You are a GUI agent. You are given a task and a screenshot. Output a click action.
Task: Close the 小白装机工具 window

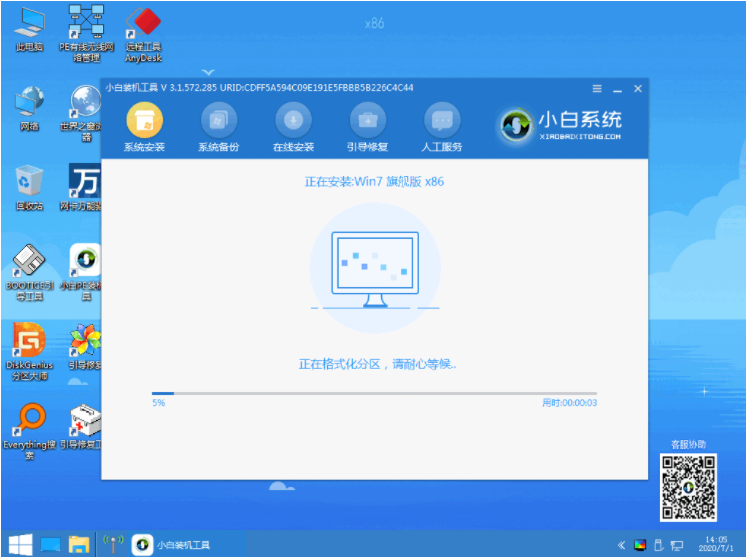638,88
